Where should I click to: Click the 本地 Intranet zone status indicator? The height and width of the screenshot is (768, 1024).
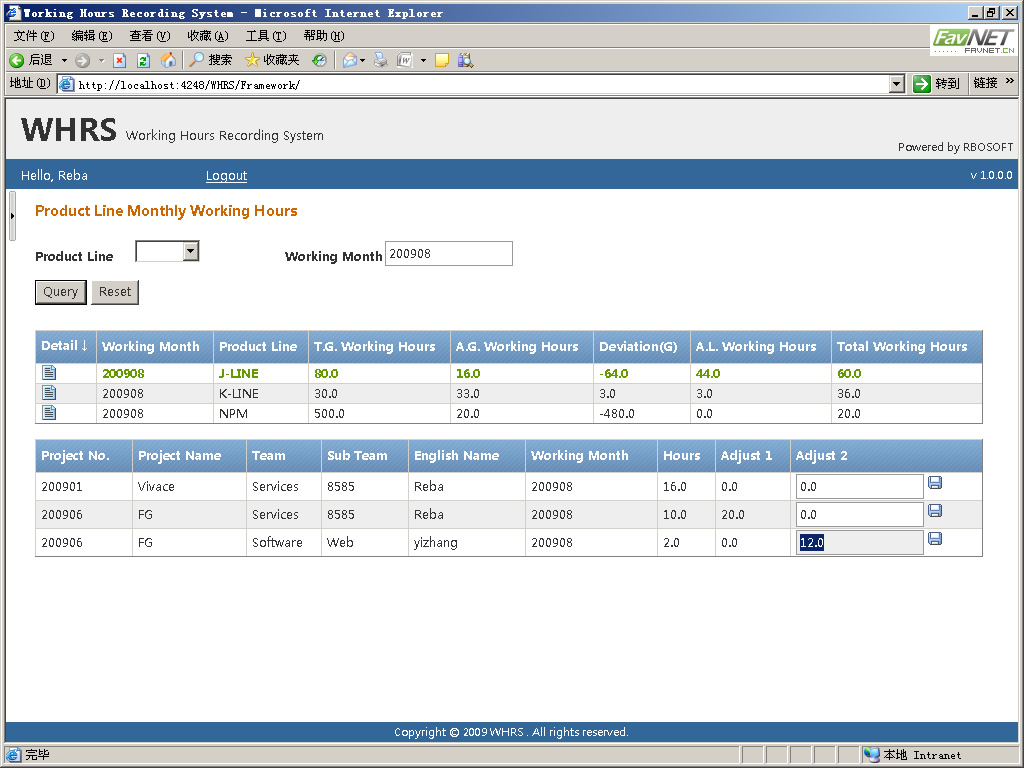point(912,755)
